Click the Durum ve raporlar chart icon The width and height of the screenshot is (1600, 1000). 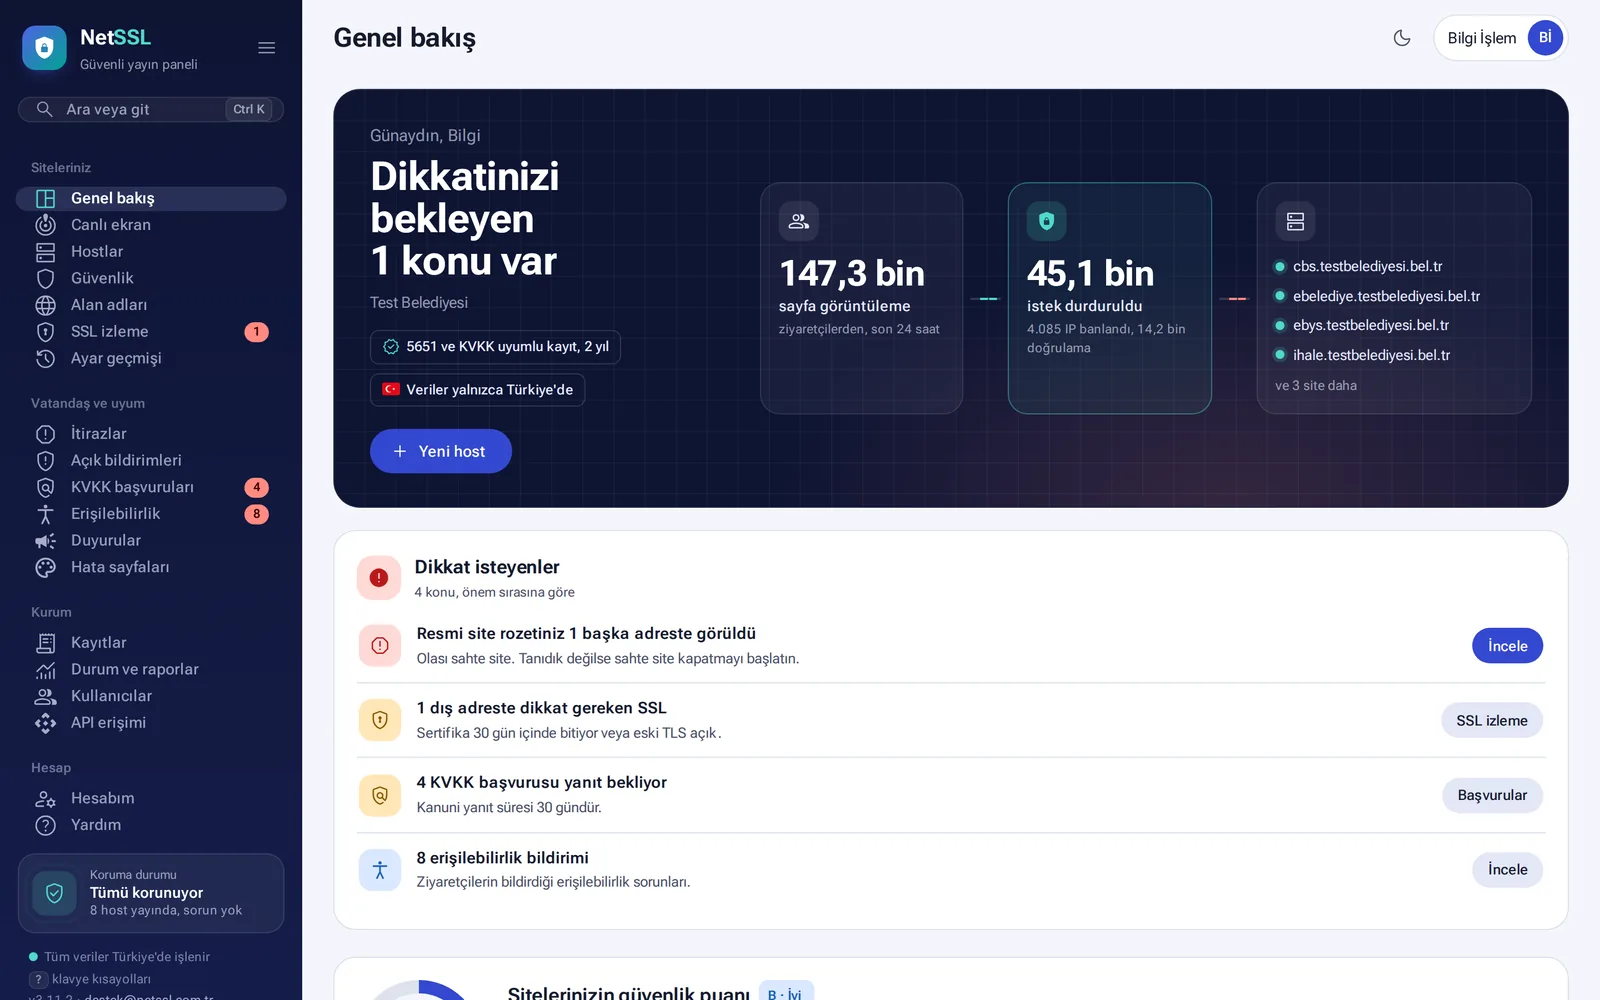45,670
